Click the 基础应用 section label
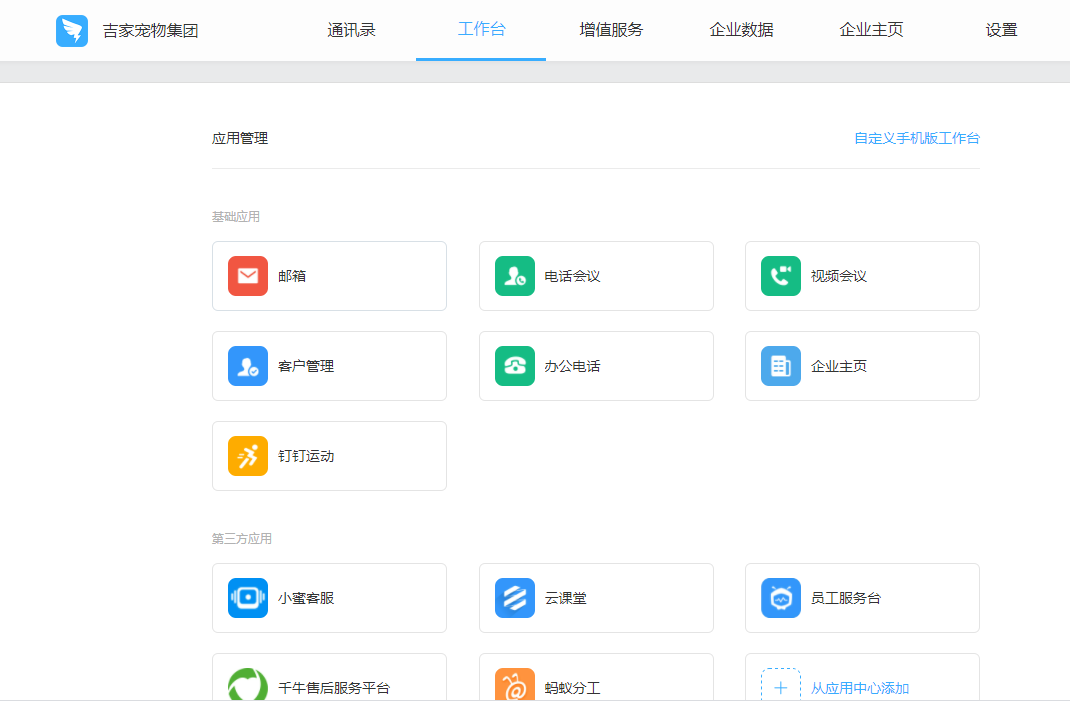1070x702 pixels. [235, 216]
